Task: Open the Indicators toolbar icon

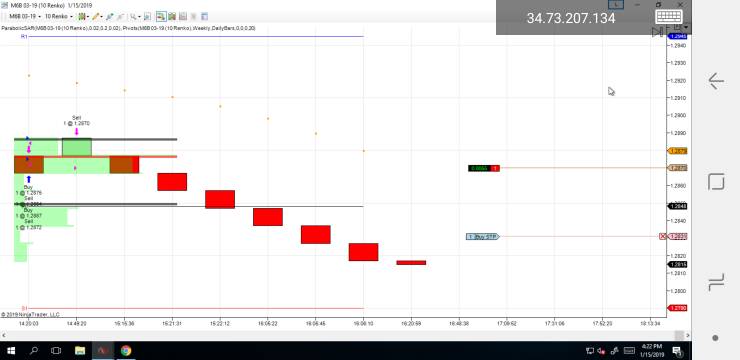Action: pyautogui.click(x=172, y=17)
